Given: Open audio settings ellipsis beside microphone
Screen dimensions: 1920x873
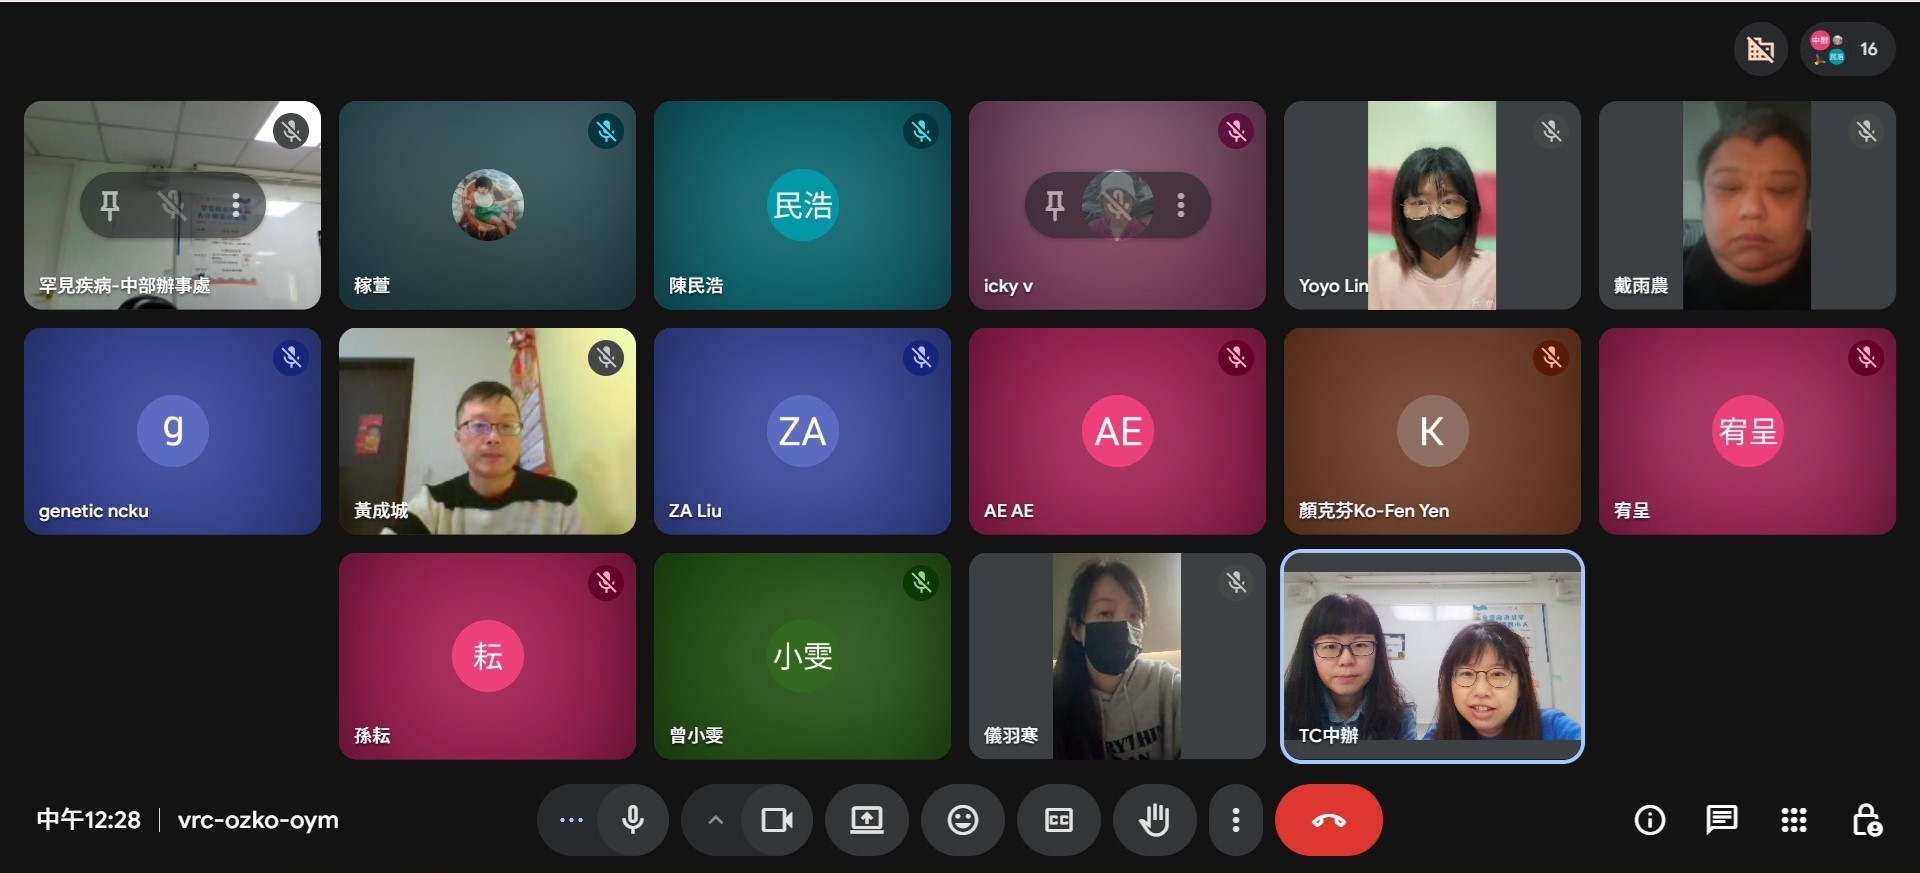Looking at the screenshot, I should tap(571, 820).
